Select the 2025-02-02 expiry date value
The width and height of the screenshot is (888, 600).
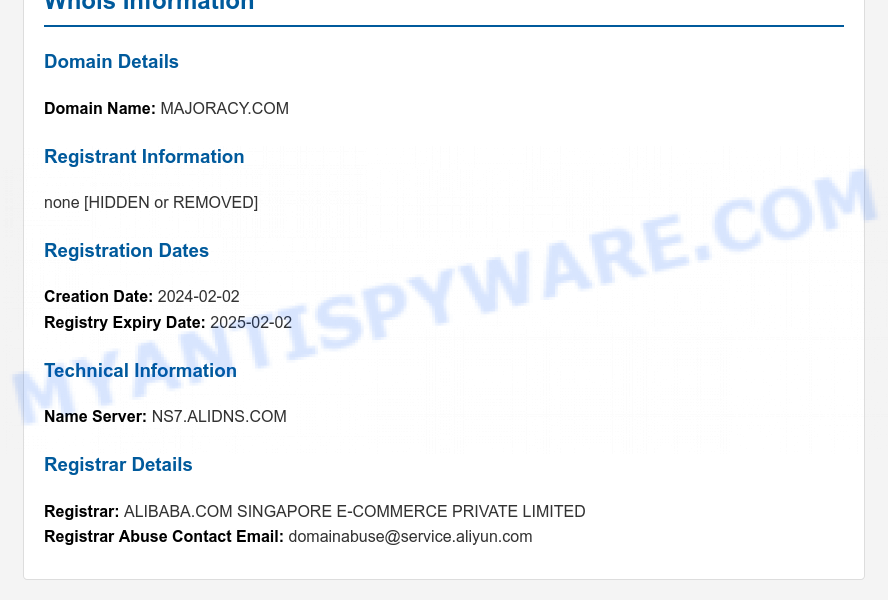point(251,322)
